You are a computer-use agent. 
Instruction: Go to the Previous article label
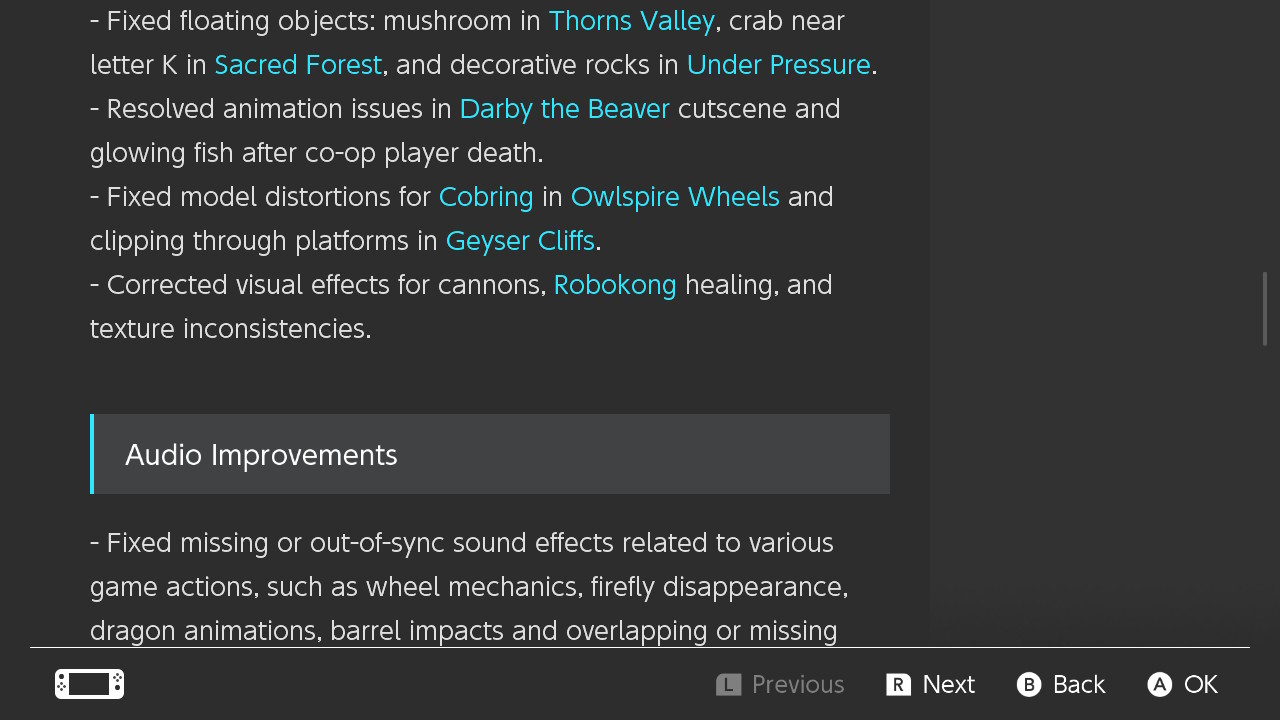point(797,684)
